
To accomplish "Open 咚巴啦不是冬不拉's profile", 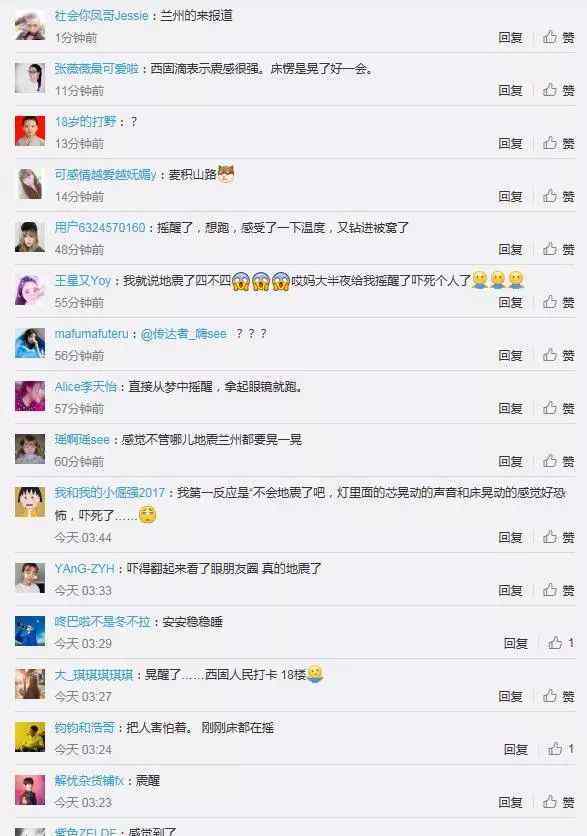I will [x=102, y=622].
